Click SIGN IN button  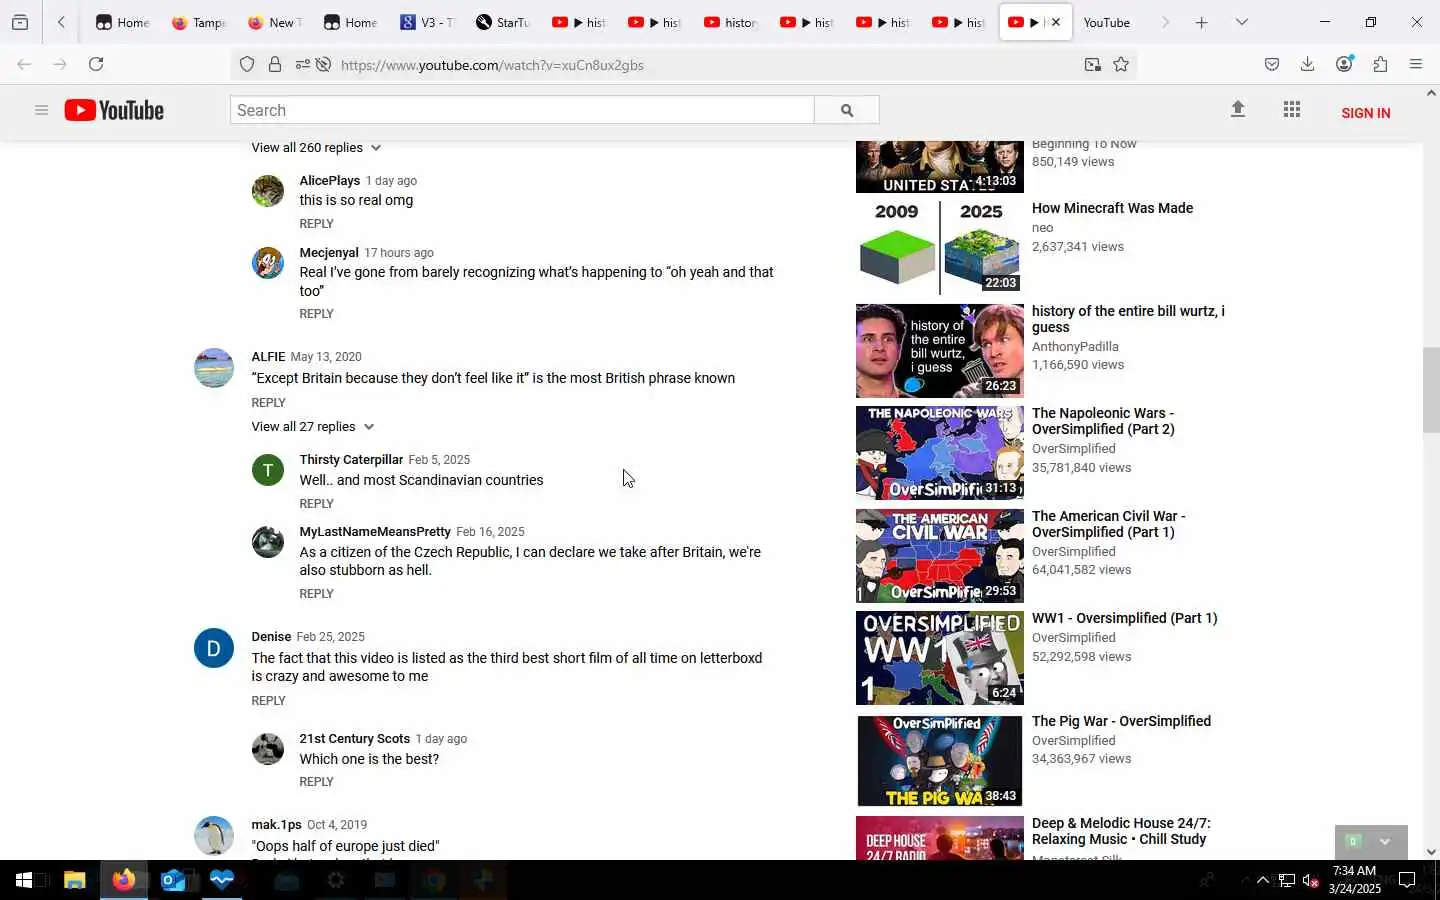click(x=1366, y=113)
